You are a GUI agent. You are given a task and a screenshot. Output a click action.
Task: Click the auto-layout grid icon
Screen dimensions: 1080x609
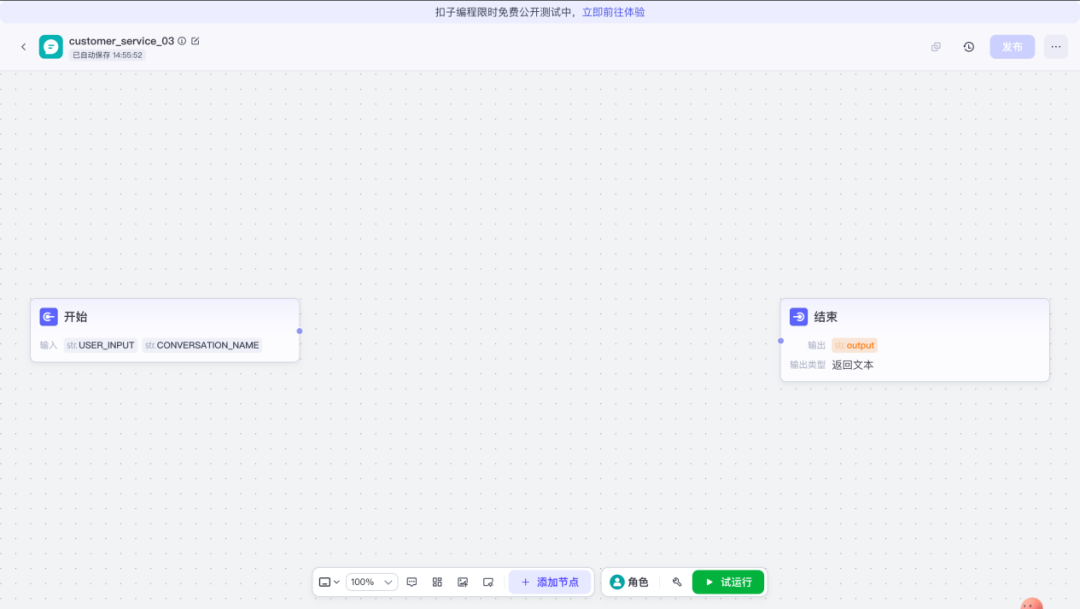[x=437, y=582]
